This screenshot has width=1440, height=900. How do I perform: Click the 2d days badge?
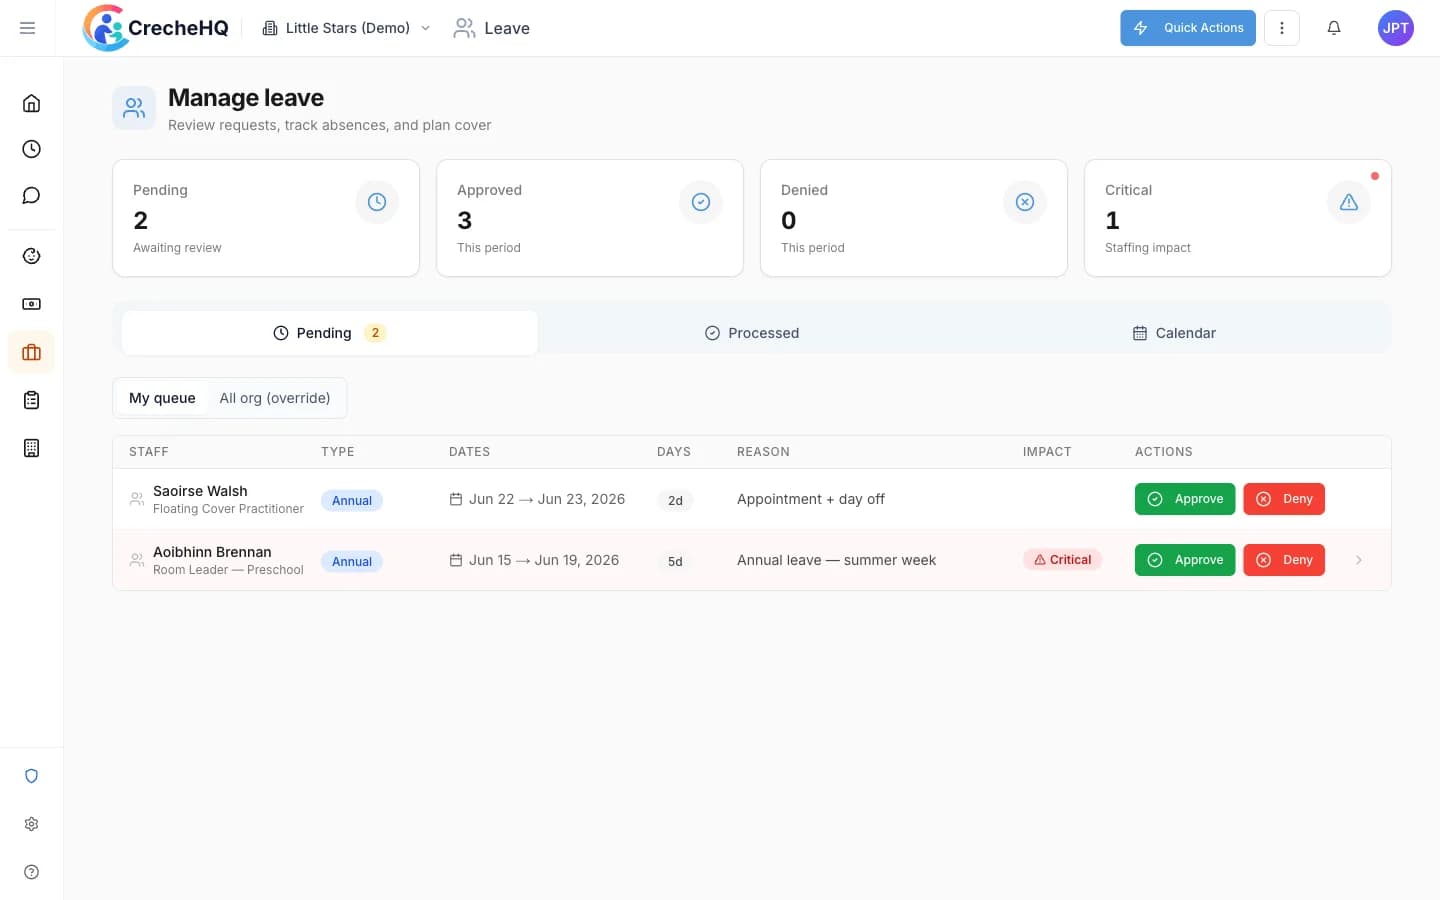pos(675,501)
